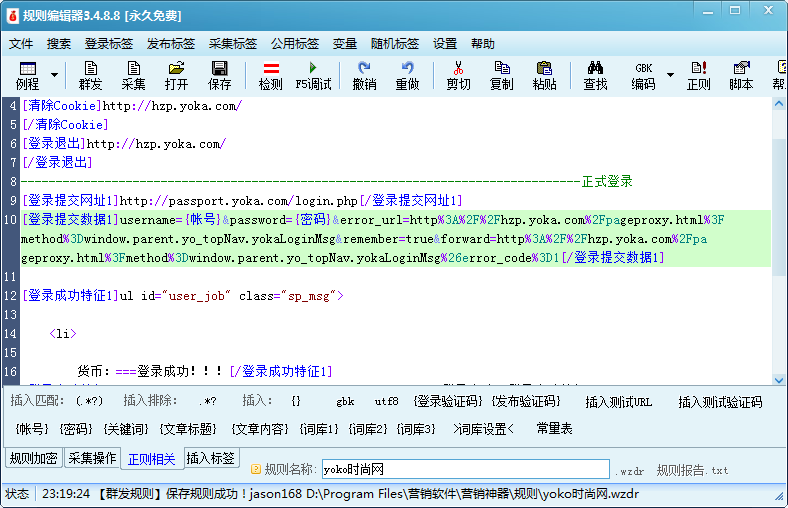Open the 变量 menu
Image resolution: width=788 pixels, height=508 pixels.
[345, 44]
